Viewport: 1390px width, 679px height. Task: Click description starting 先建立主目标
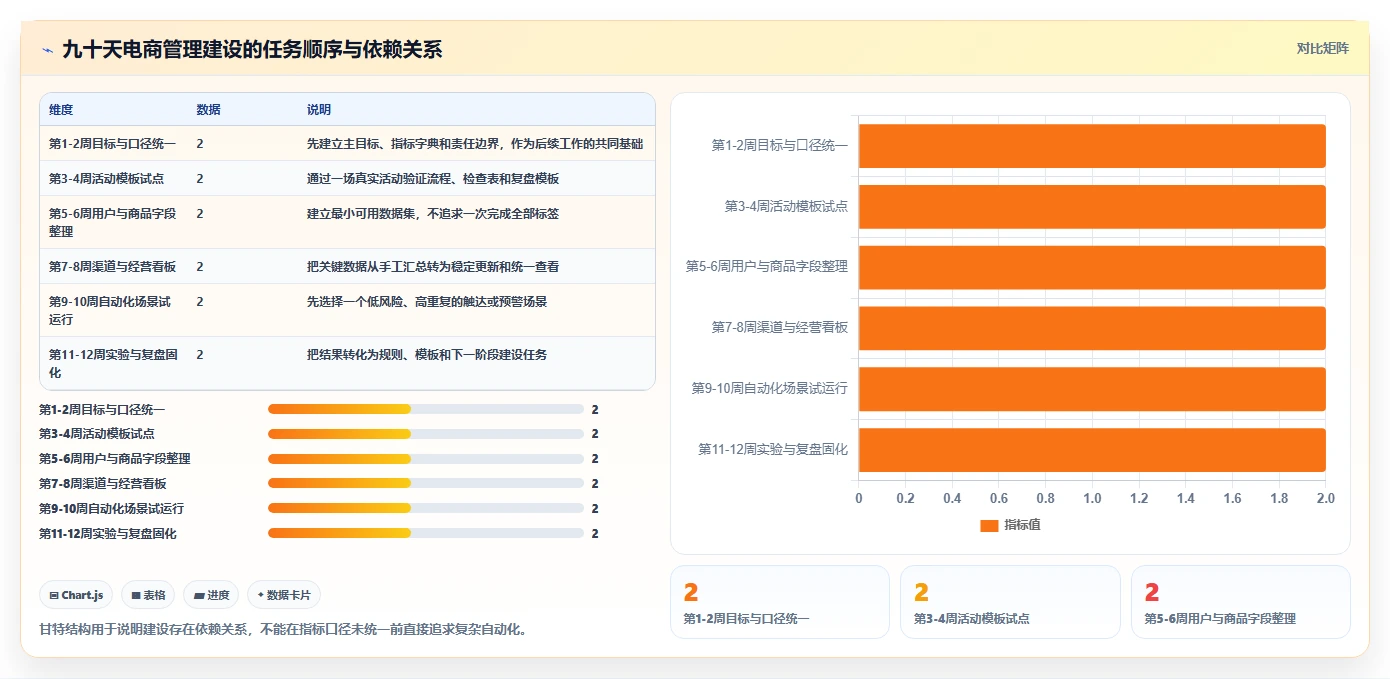pos(475,144)
